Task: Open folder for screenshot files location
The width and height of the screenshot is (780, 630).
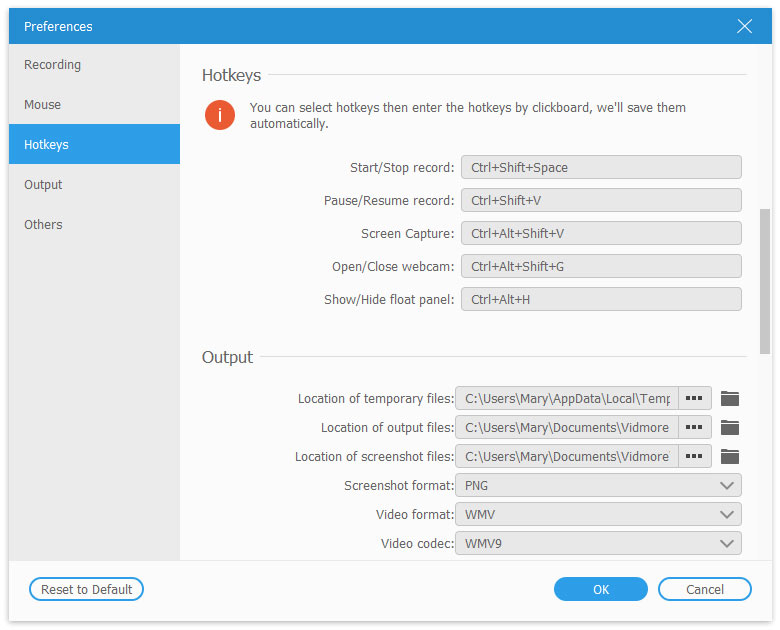Action: tap(730, 456)
